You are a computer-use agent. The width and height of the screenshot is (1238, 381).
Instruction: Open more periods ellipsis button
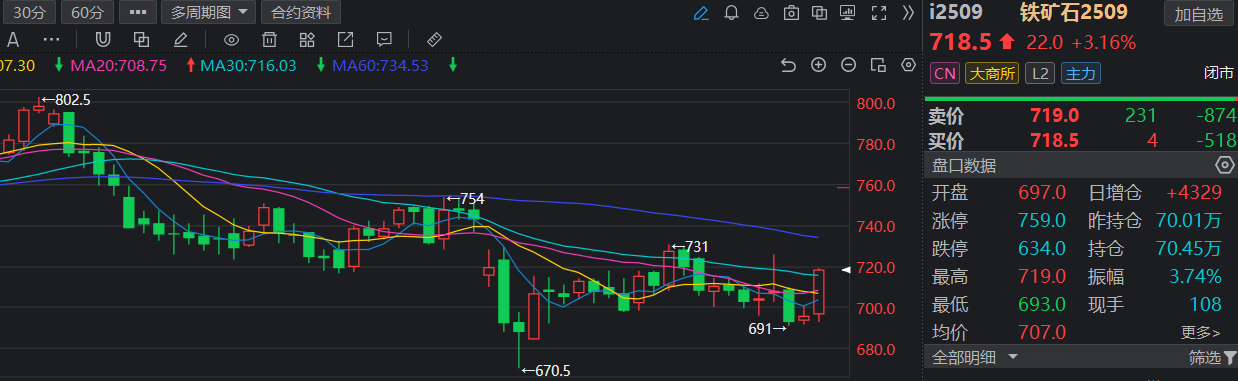click(x=137, y=13)
